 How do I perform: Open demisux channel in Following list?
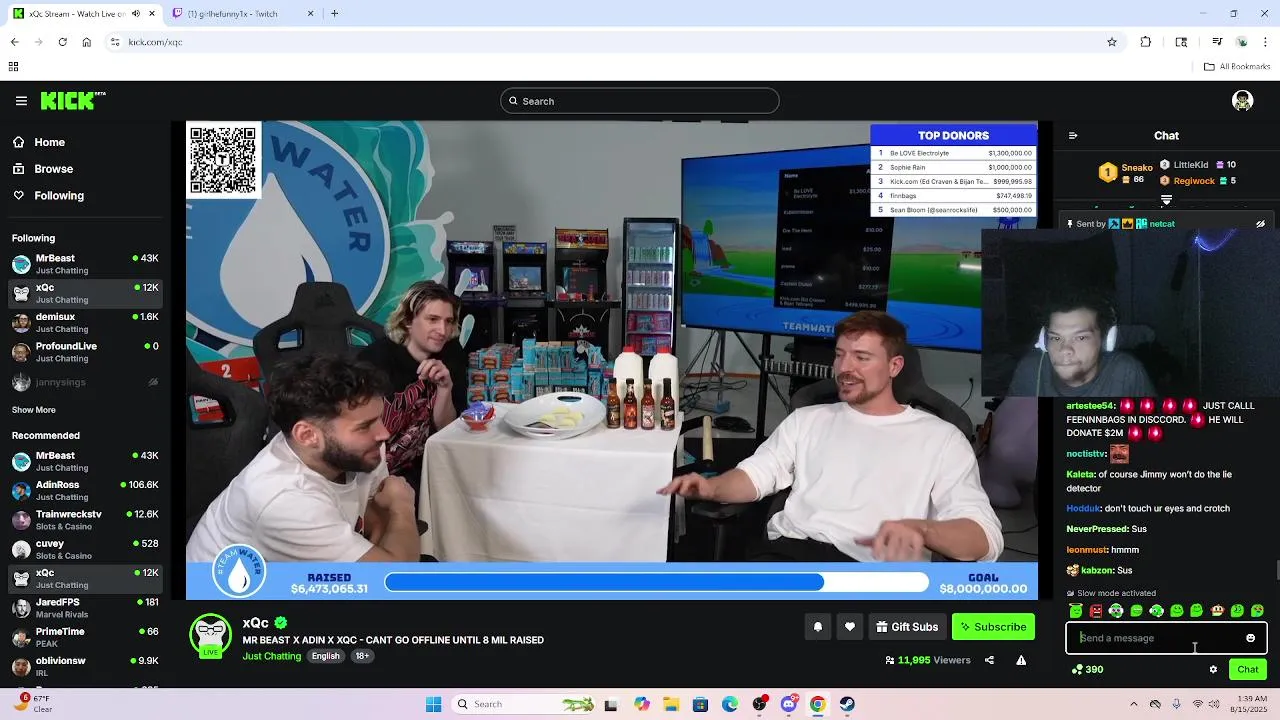86,322
